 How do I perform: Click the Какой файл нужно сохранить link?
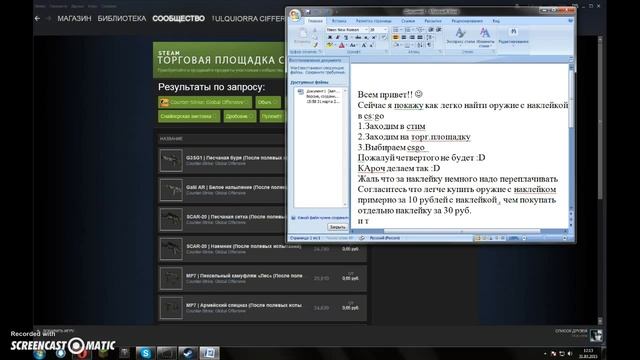click(x=322, y=218)
